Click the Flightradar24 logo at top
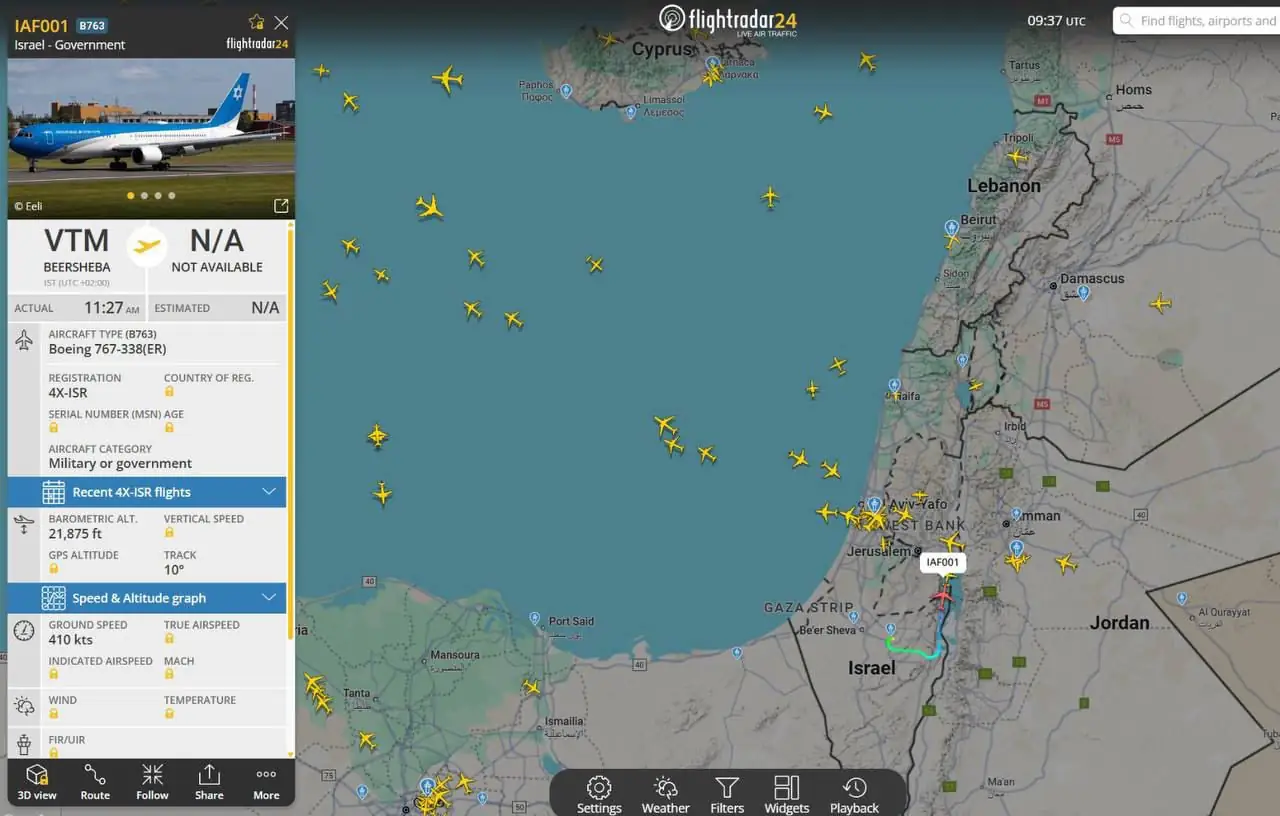 pyautogui.click(x=727, y=20)
